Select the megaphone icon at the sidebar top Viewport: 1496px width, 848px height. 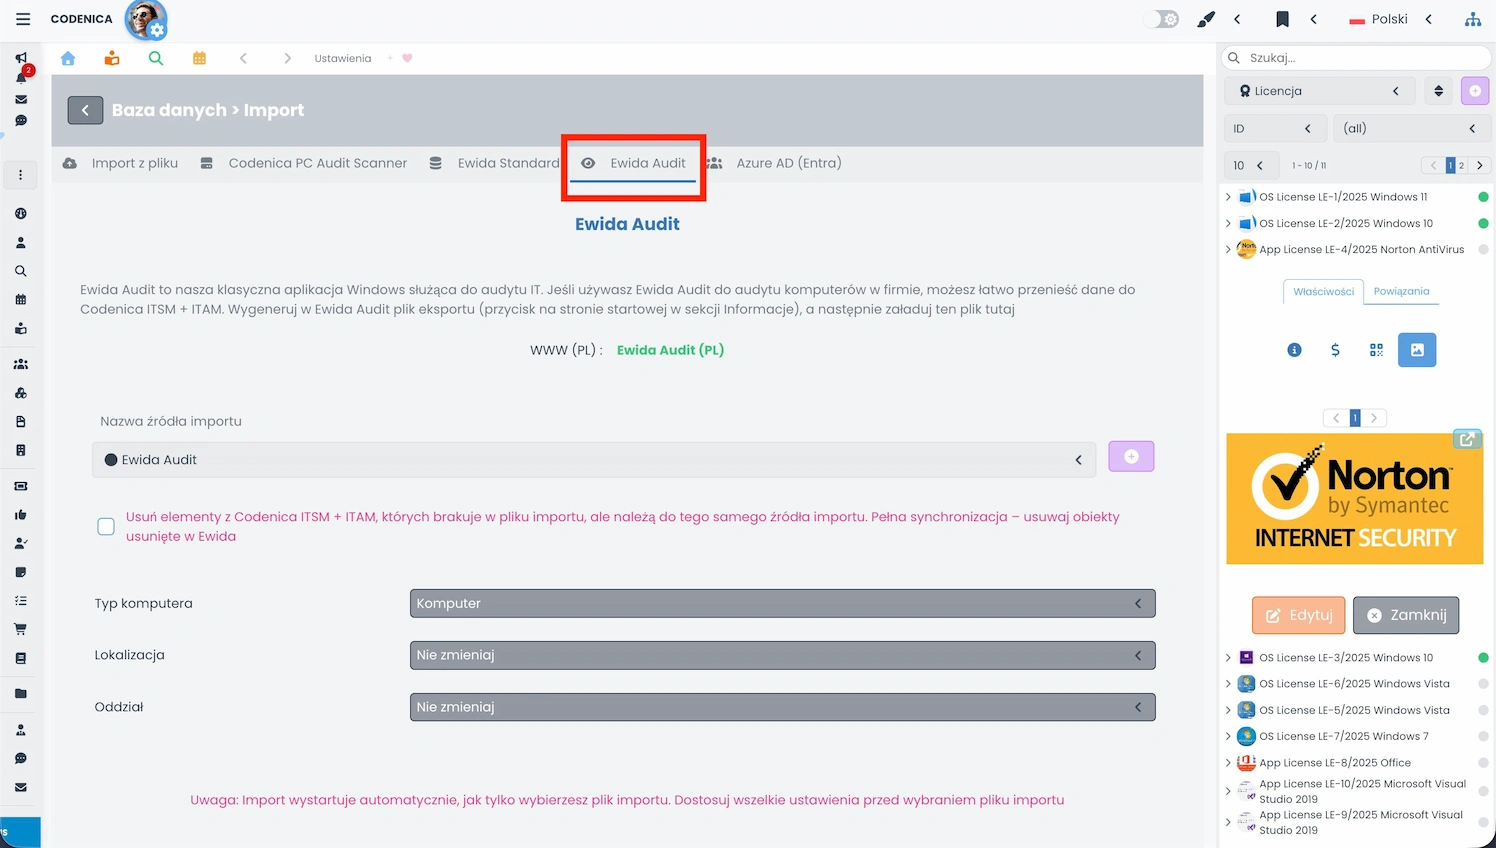(x=20, y=55)
